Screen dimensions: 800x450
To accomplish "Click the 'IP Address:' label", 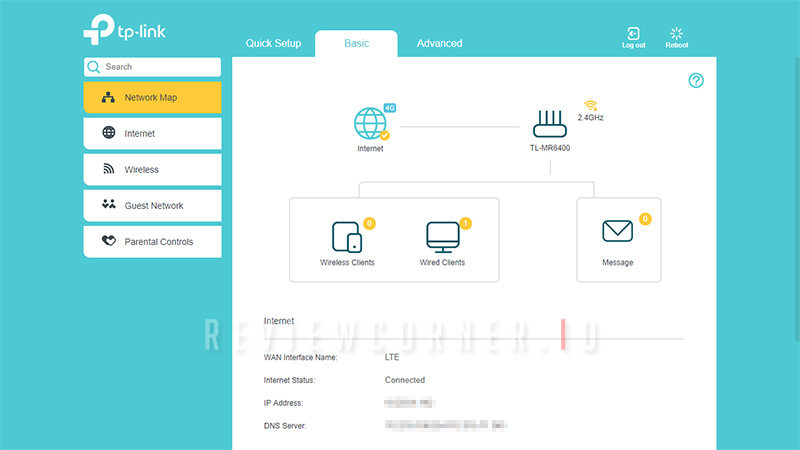I will point(283,403).
